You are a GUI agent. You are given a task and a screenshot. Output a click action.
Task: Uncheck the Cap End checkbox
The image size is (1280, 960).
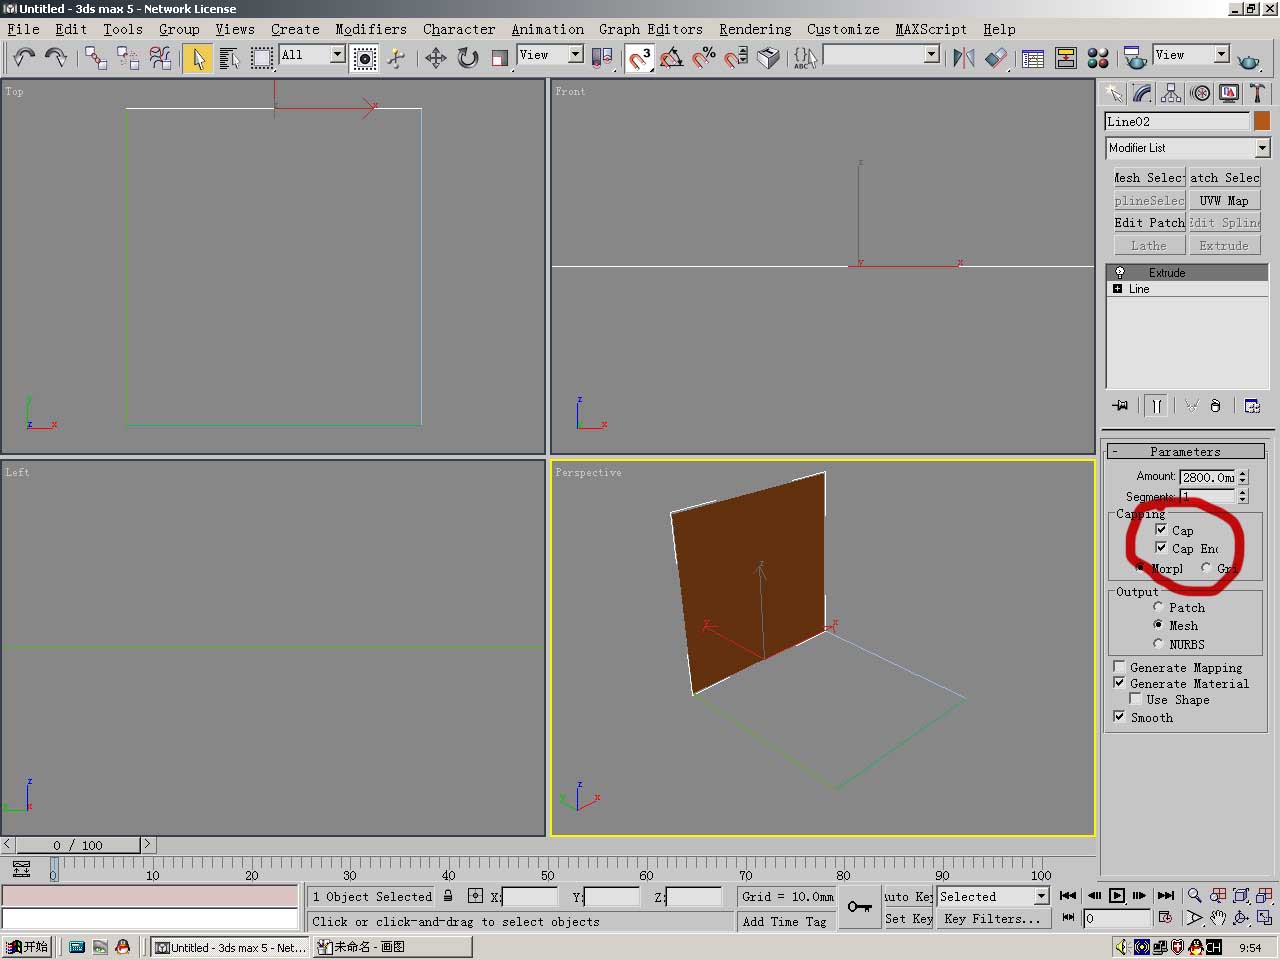click(1161, 548)
